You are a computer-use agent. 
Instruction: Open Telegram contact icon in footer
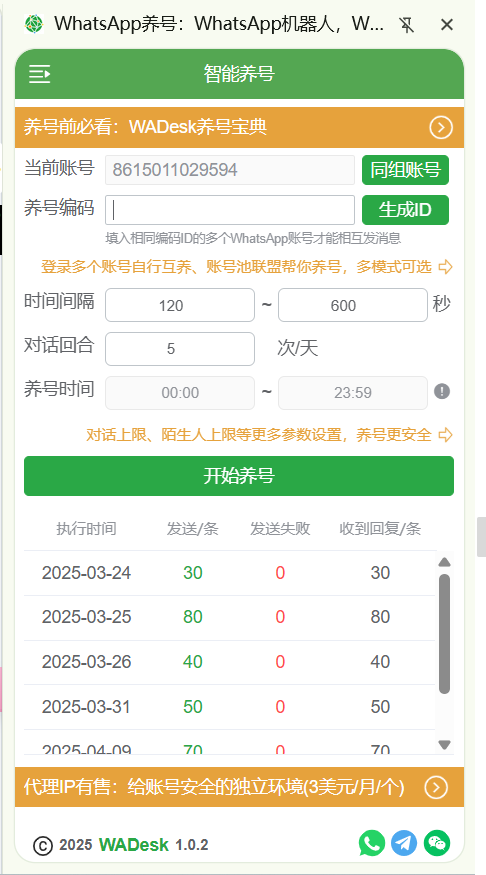[404, 843]
